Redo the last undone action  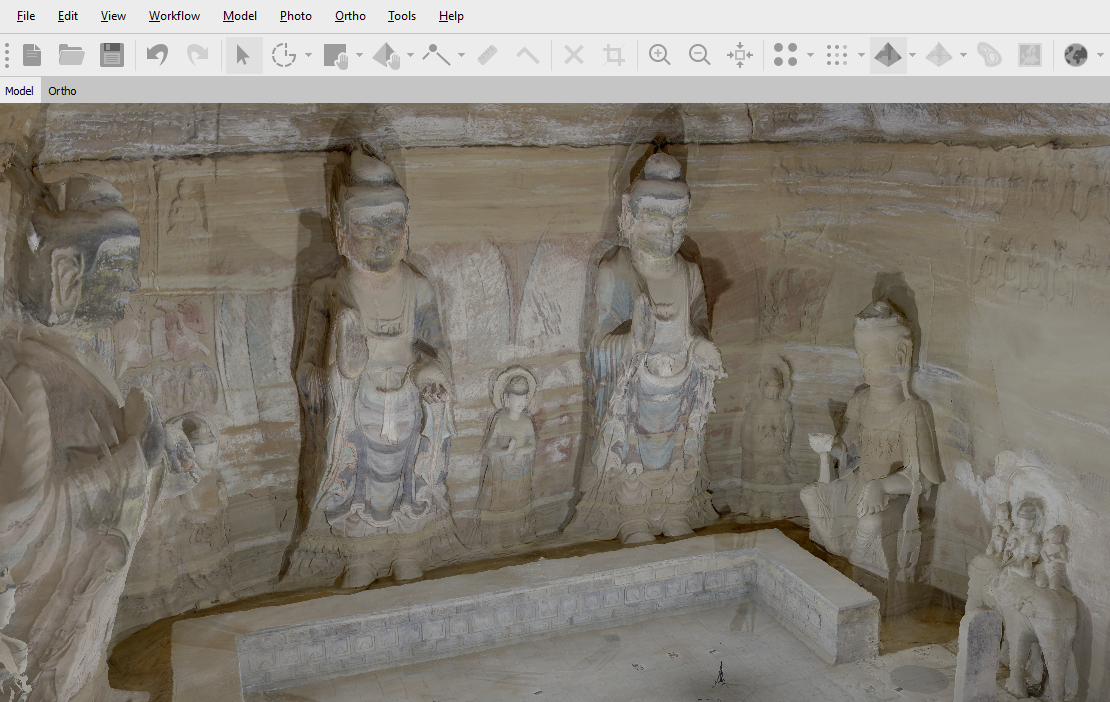pyautogui.click(x=198, y=54)
